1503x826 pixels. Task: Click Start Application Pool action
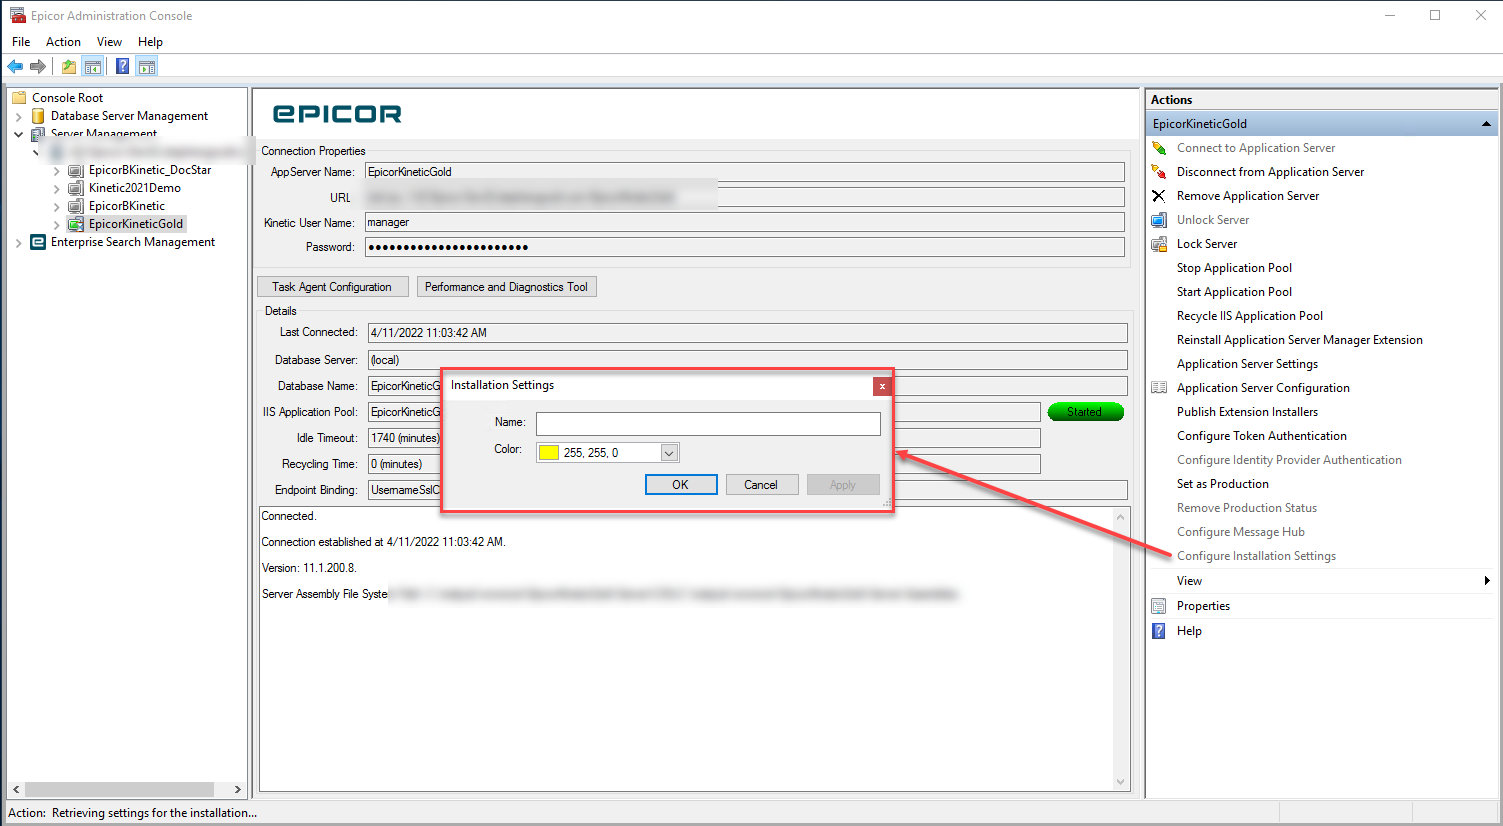pos(1234,292)
